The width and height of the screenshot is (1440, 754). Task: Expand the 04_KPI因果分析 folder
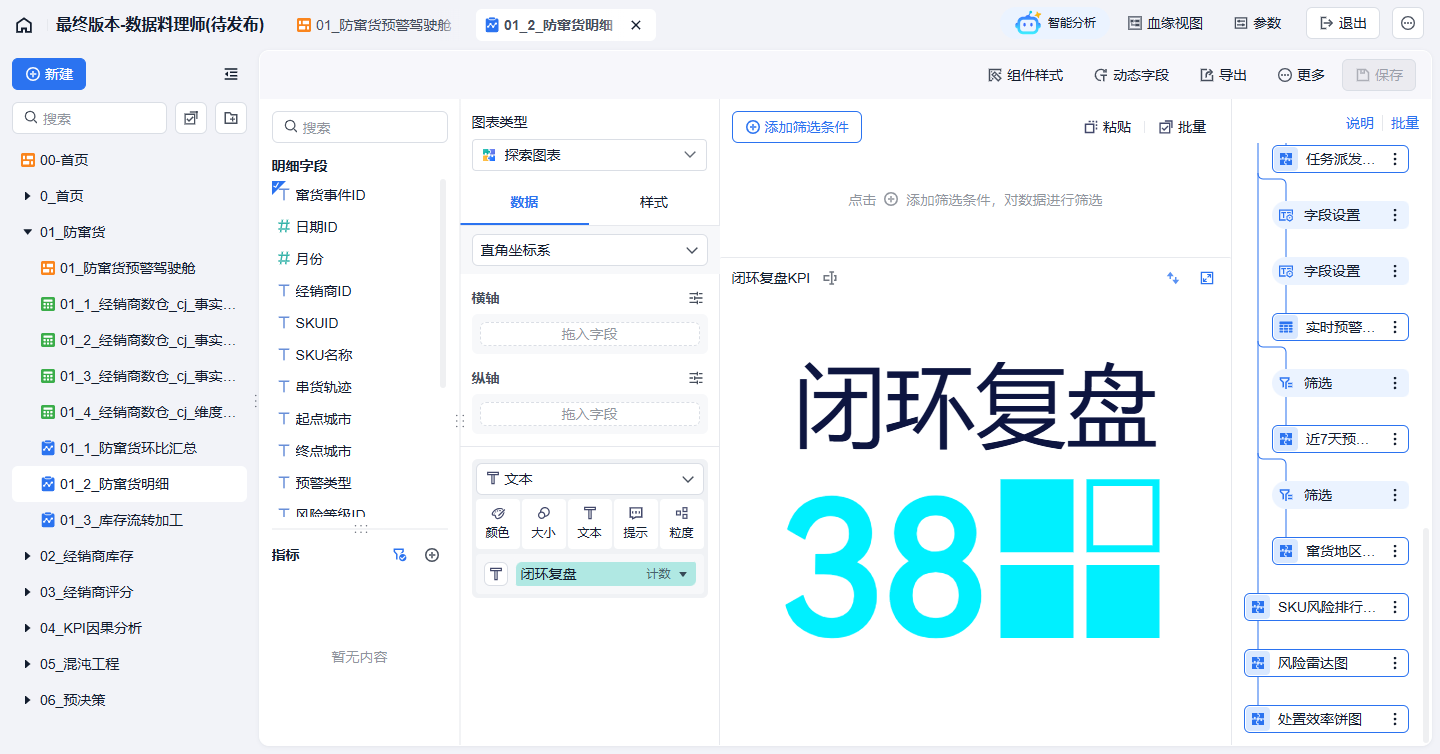27,628
